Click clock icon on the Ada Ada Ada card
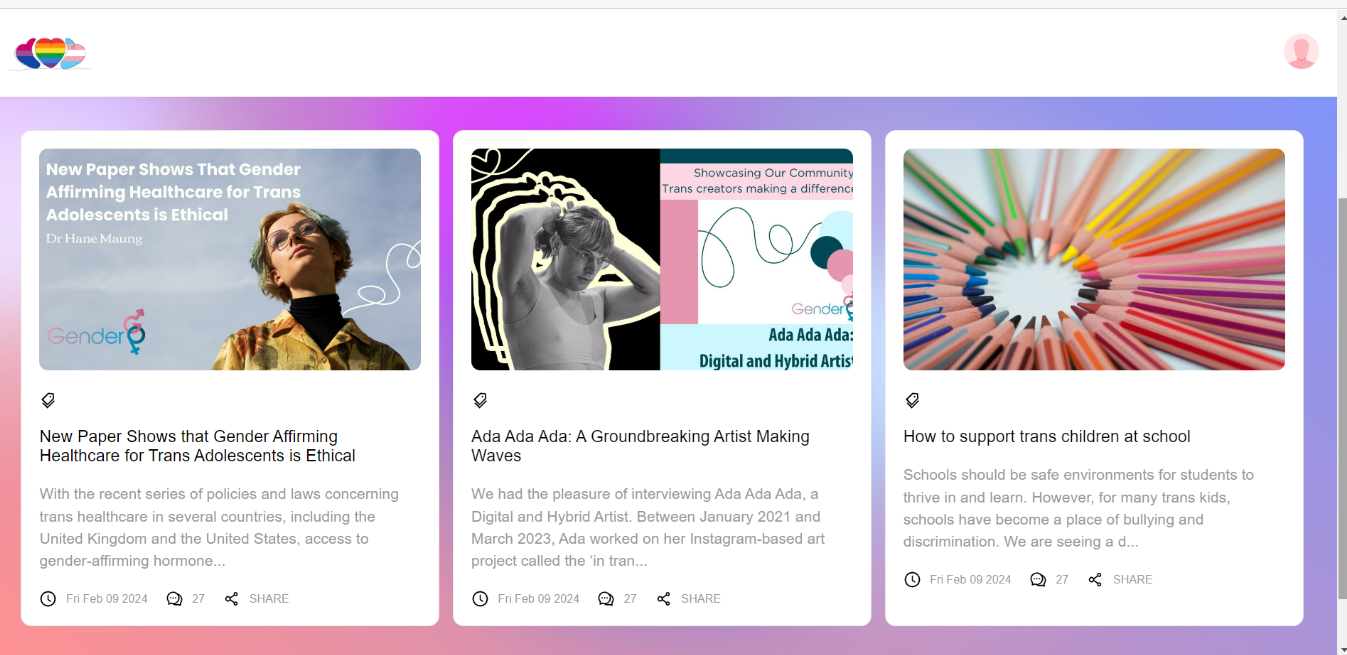This screenshot has height=655, width=1347. click(480, 599)
